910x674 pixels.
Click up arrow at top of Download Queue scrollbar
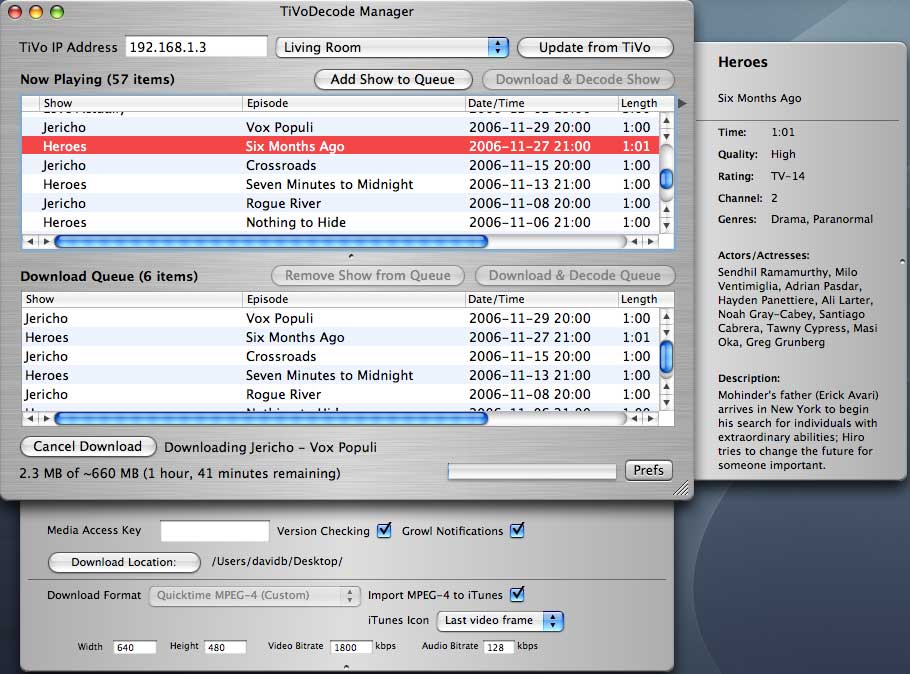667,316
